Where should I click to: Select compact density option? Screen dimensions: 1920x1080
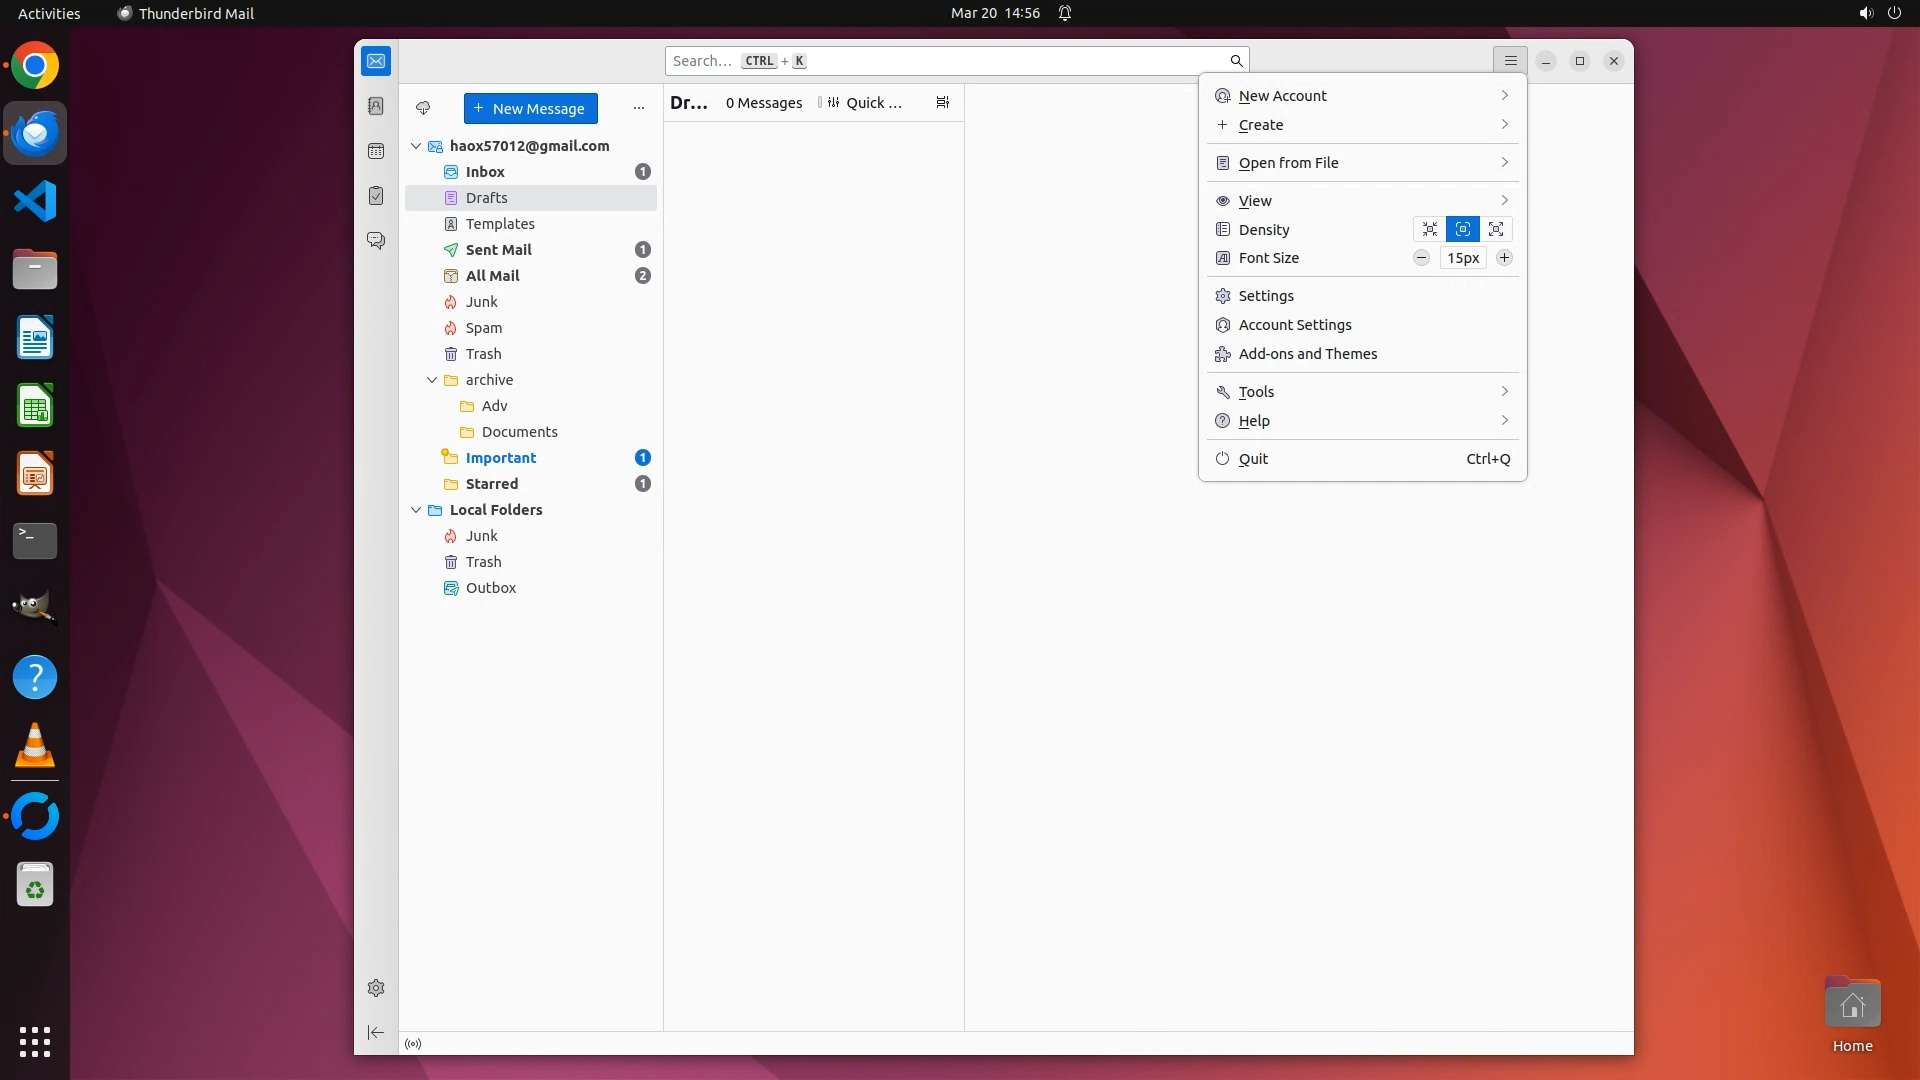pos(1430,229)
